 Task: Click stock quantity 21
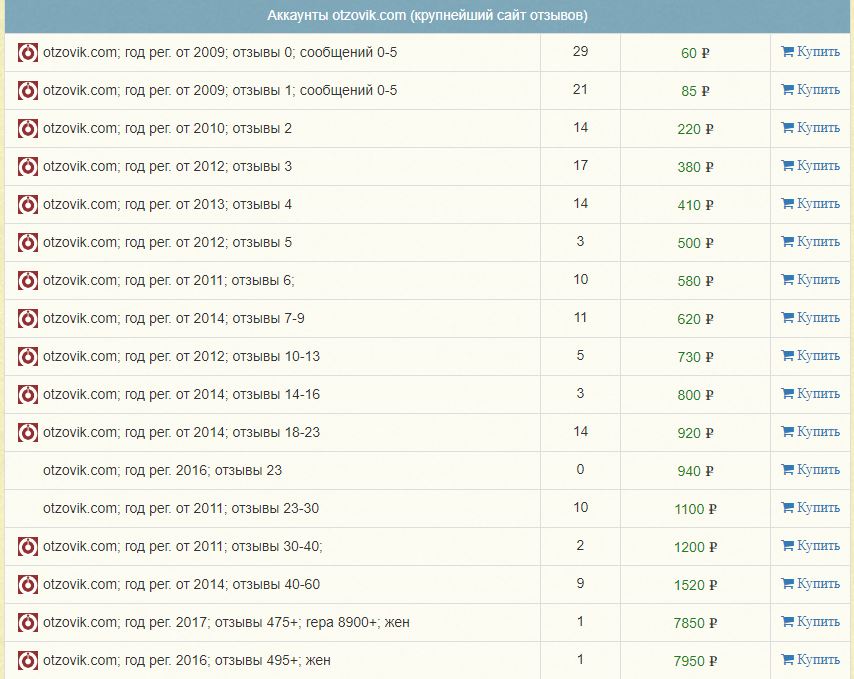click(x=580, y=89)
